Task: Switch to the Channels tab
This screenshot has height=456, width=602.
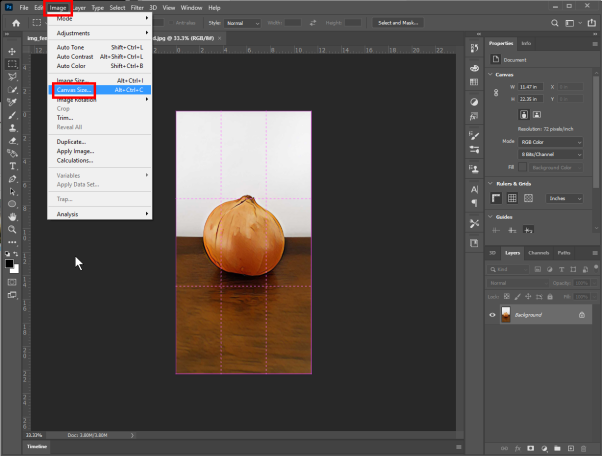Action: (x=538, y=253)
